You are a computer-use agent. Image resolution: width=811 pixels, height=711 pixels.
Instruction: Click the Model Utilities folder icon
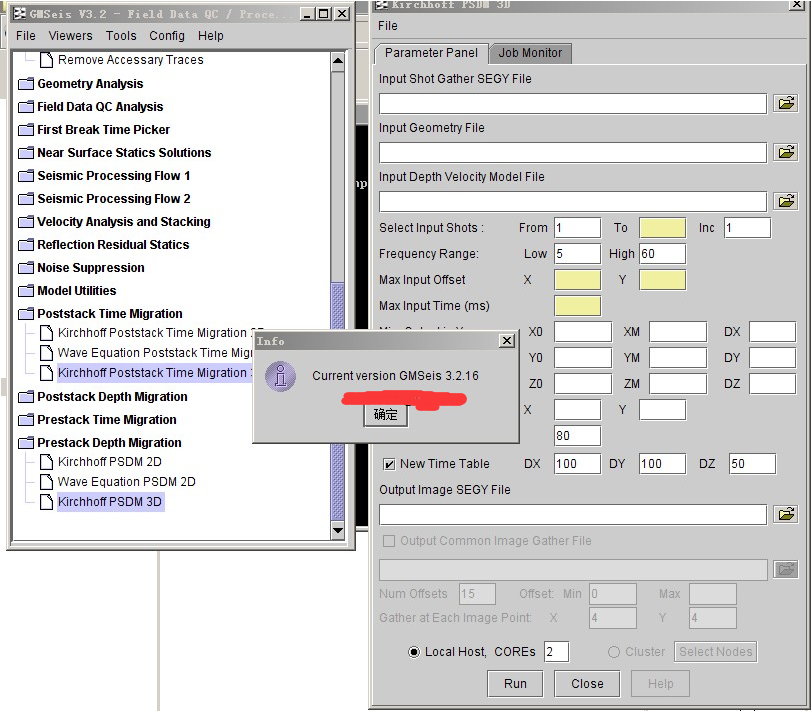tap(26, 291)
